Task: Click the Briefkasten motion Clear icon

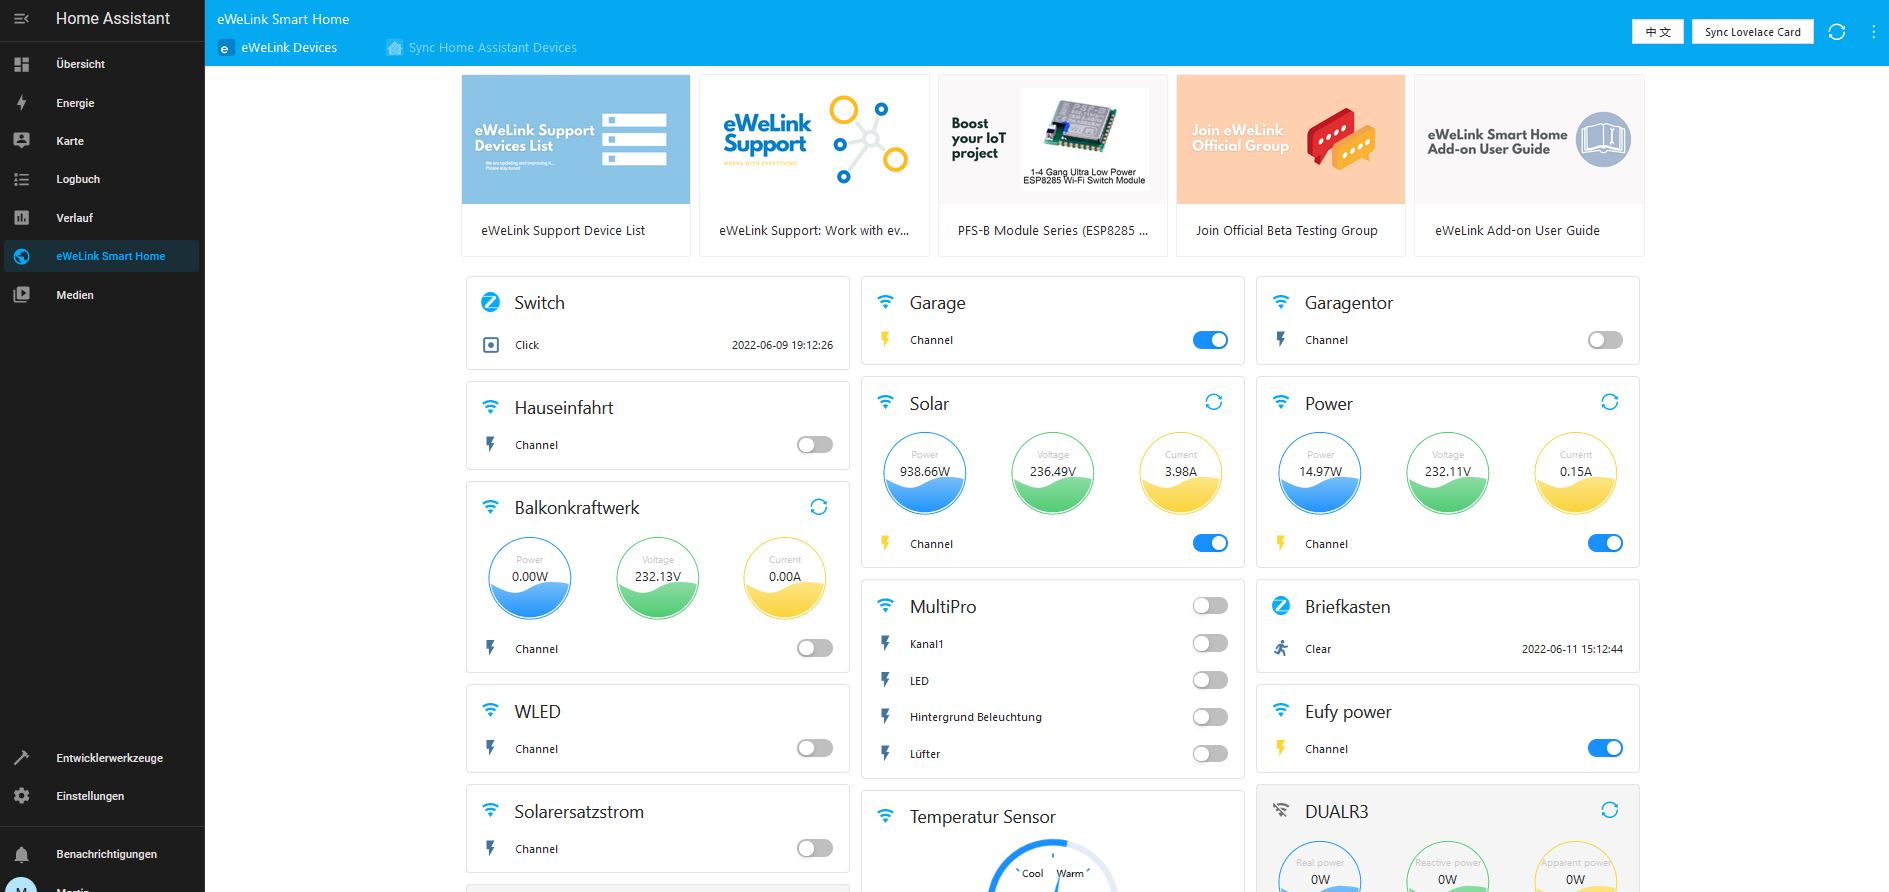Action: pos(1281,648)
